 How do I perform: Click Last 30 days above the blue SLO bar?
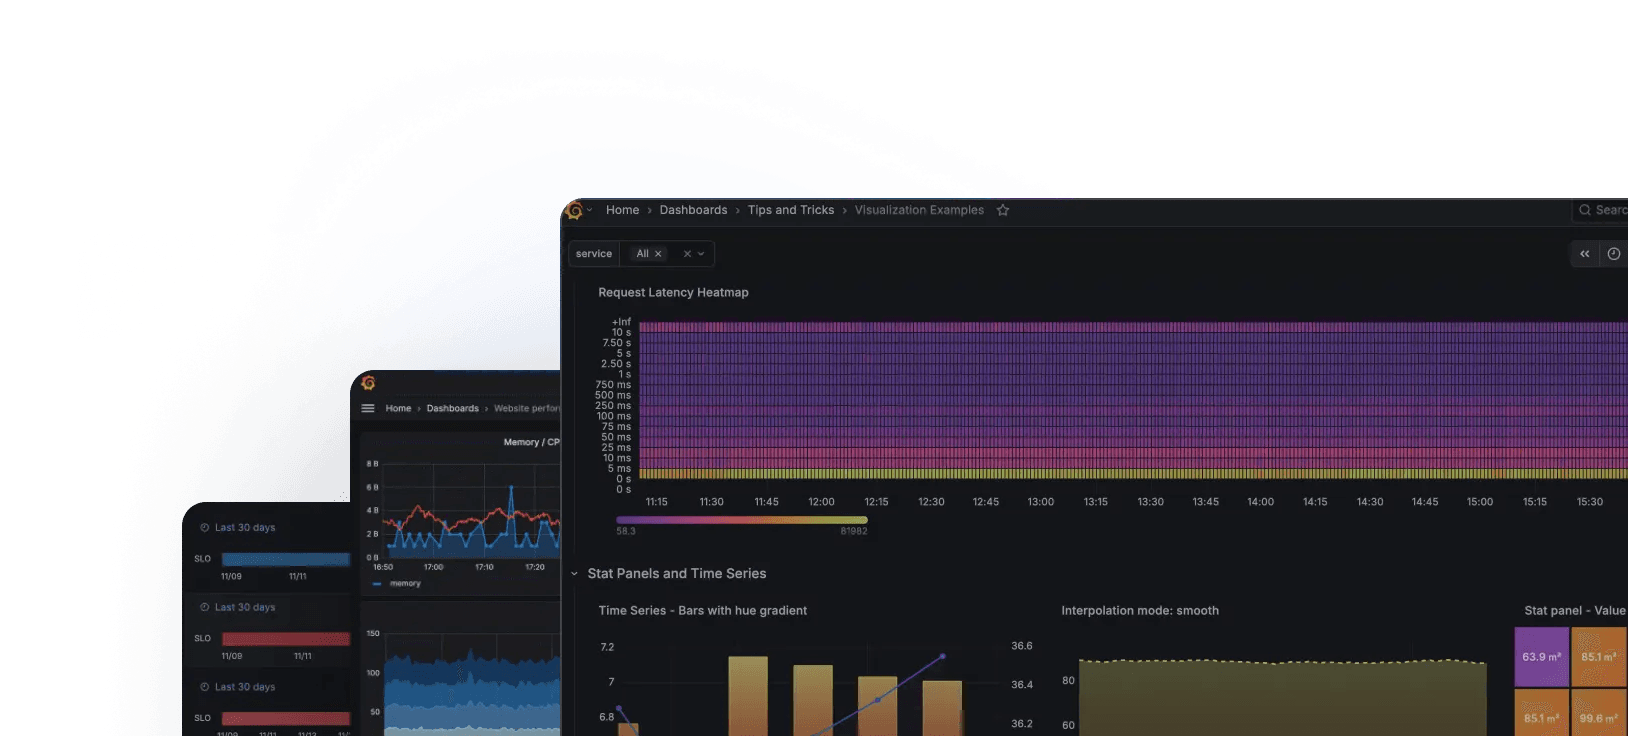[245, 528]
